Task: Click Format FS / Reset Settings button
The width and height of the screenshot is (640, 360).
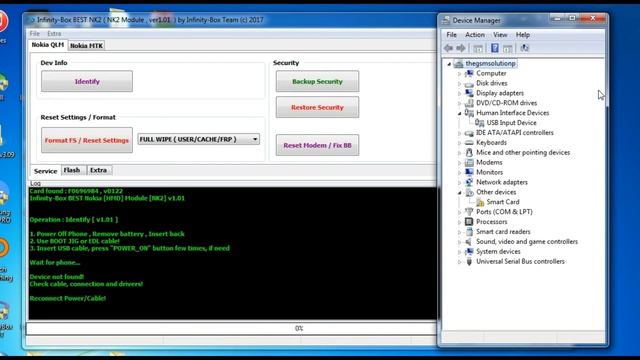Action: pos(87,140)
